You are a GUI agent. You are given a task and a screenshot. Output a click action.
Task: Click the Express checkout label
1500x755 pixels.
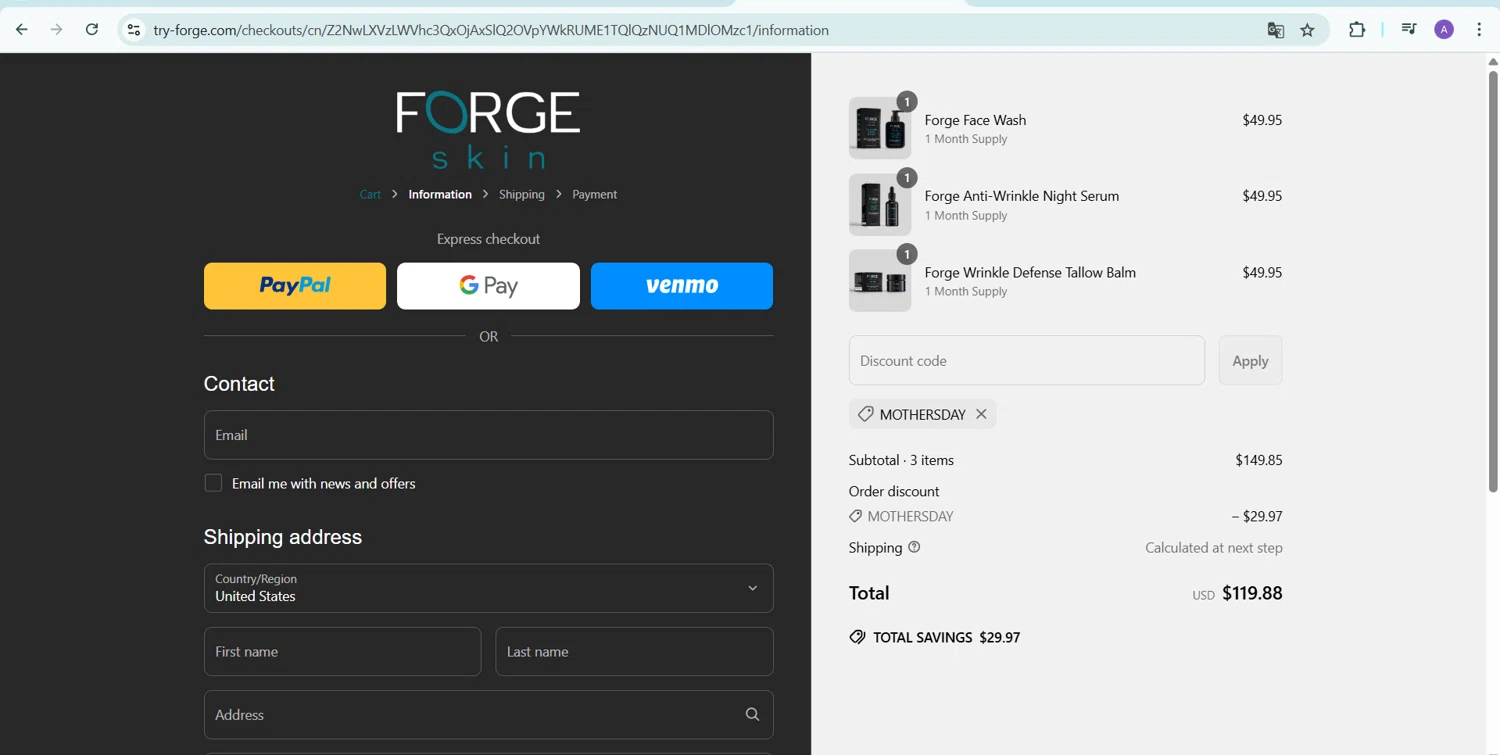tap(488, 239)
